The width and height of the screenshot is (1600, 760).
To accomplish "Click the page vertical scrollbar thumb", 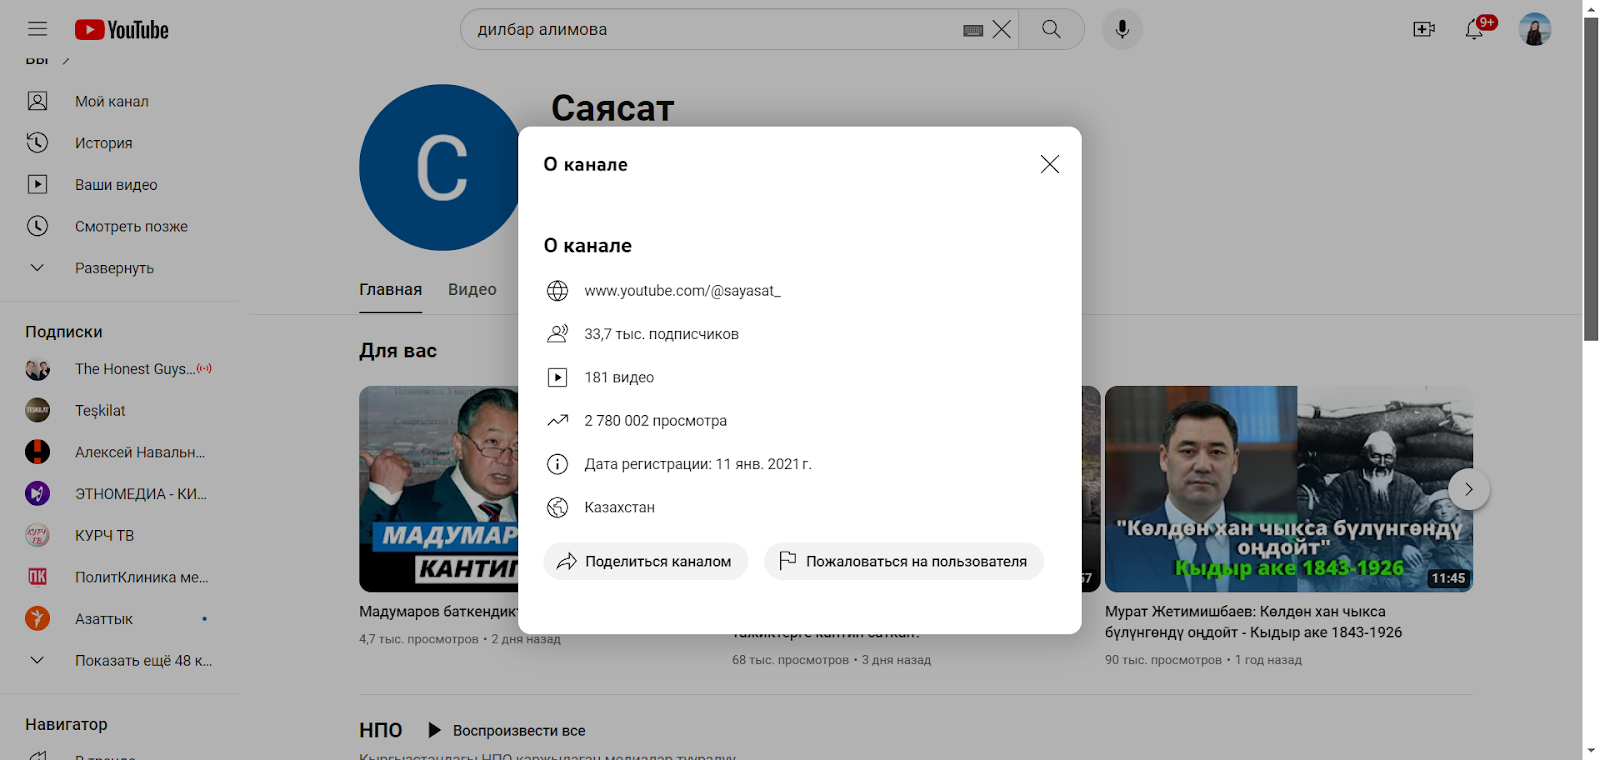I will point(1591,178).
